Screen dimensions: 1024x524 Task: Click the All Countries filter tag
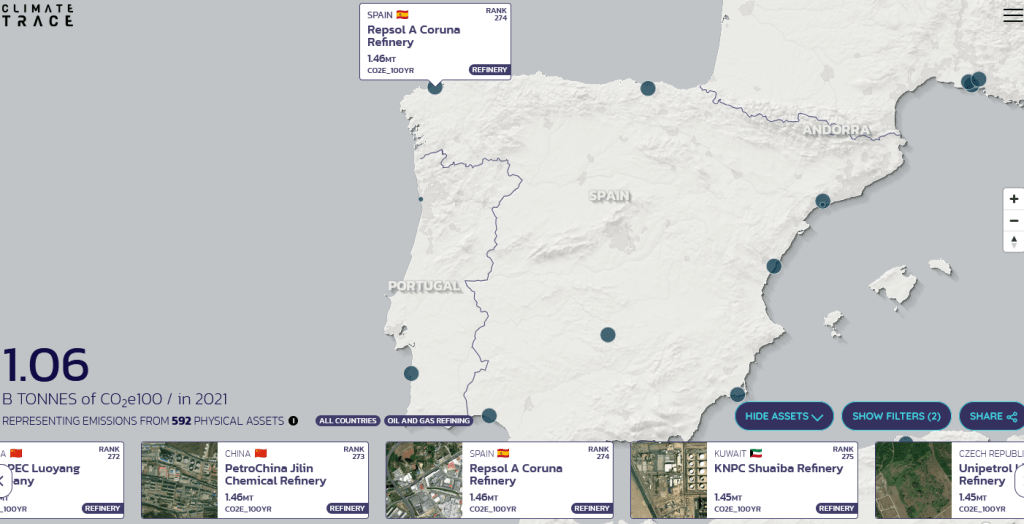tap(348, 421)
